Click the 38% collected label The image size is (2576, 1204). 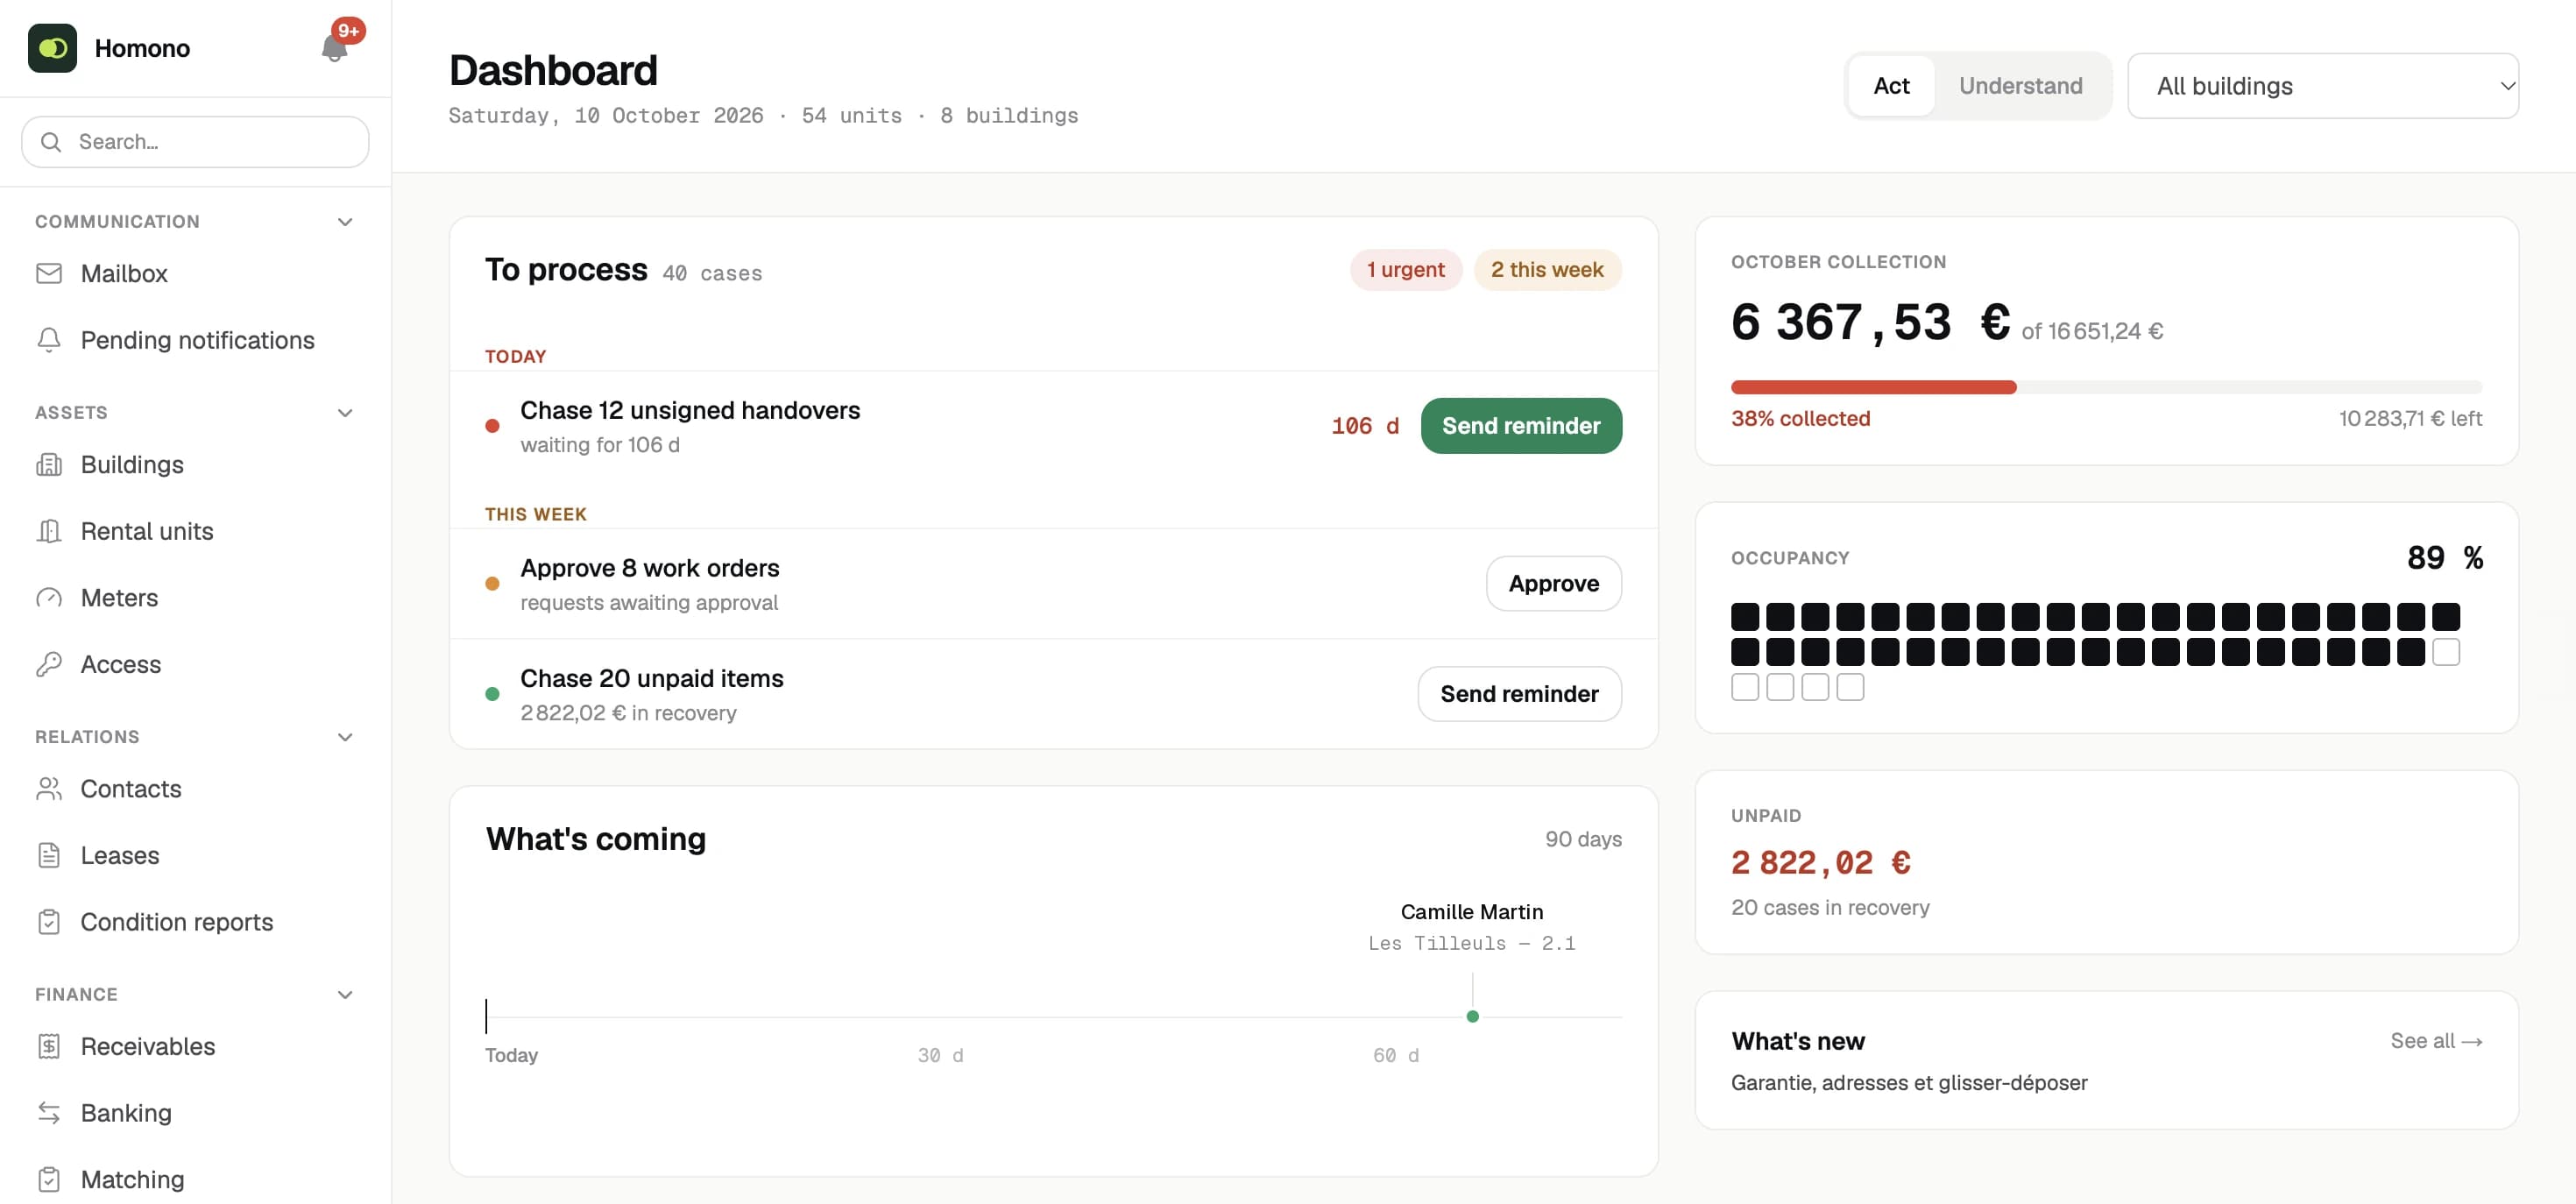(1800, 419)
